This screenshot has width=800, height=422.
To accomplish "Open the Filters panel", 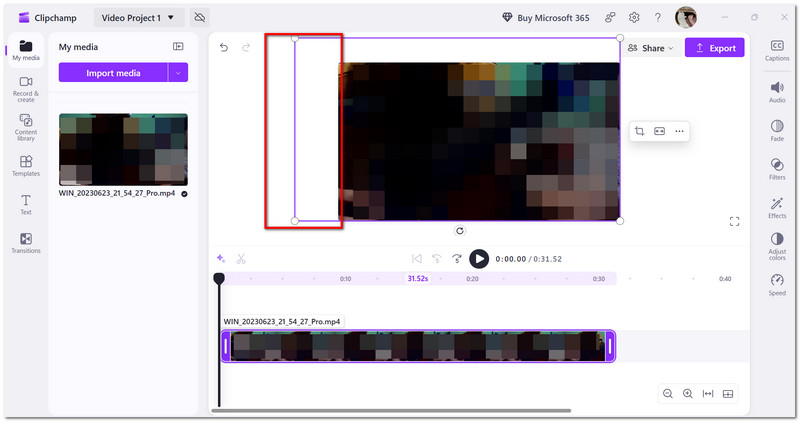I will point(777,169).
